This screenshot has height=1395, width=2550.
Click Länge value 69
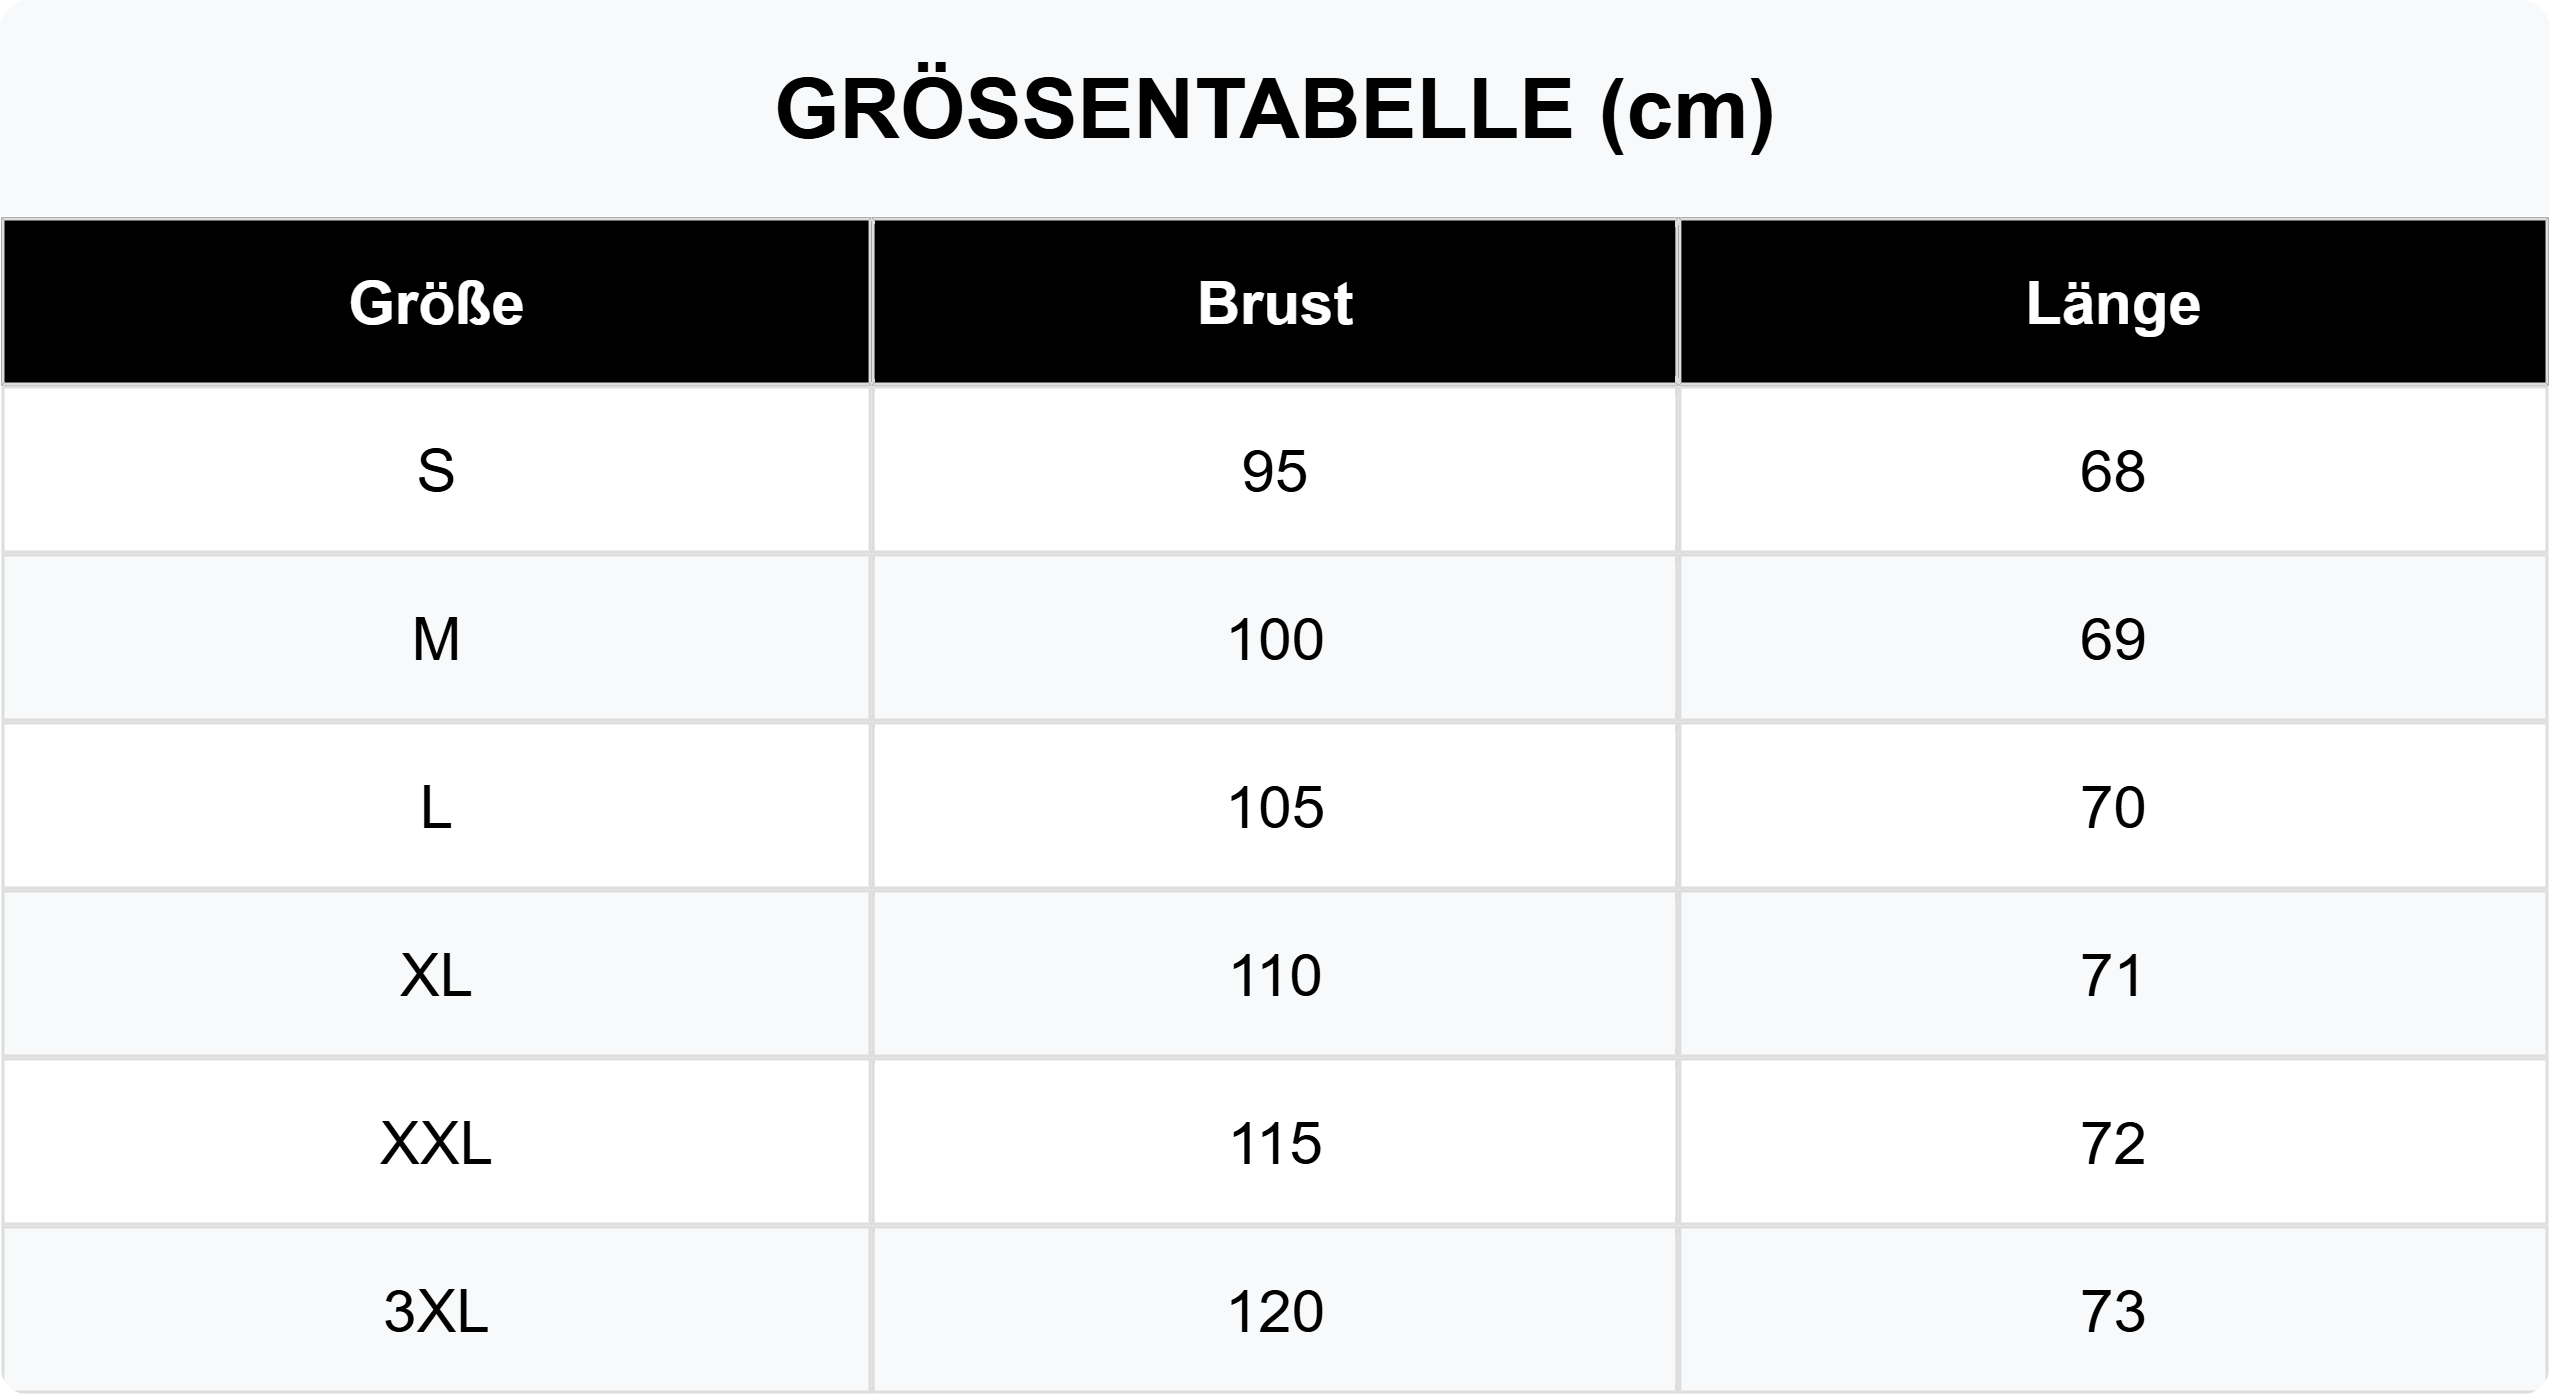click(2112, 639)
